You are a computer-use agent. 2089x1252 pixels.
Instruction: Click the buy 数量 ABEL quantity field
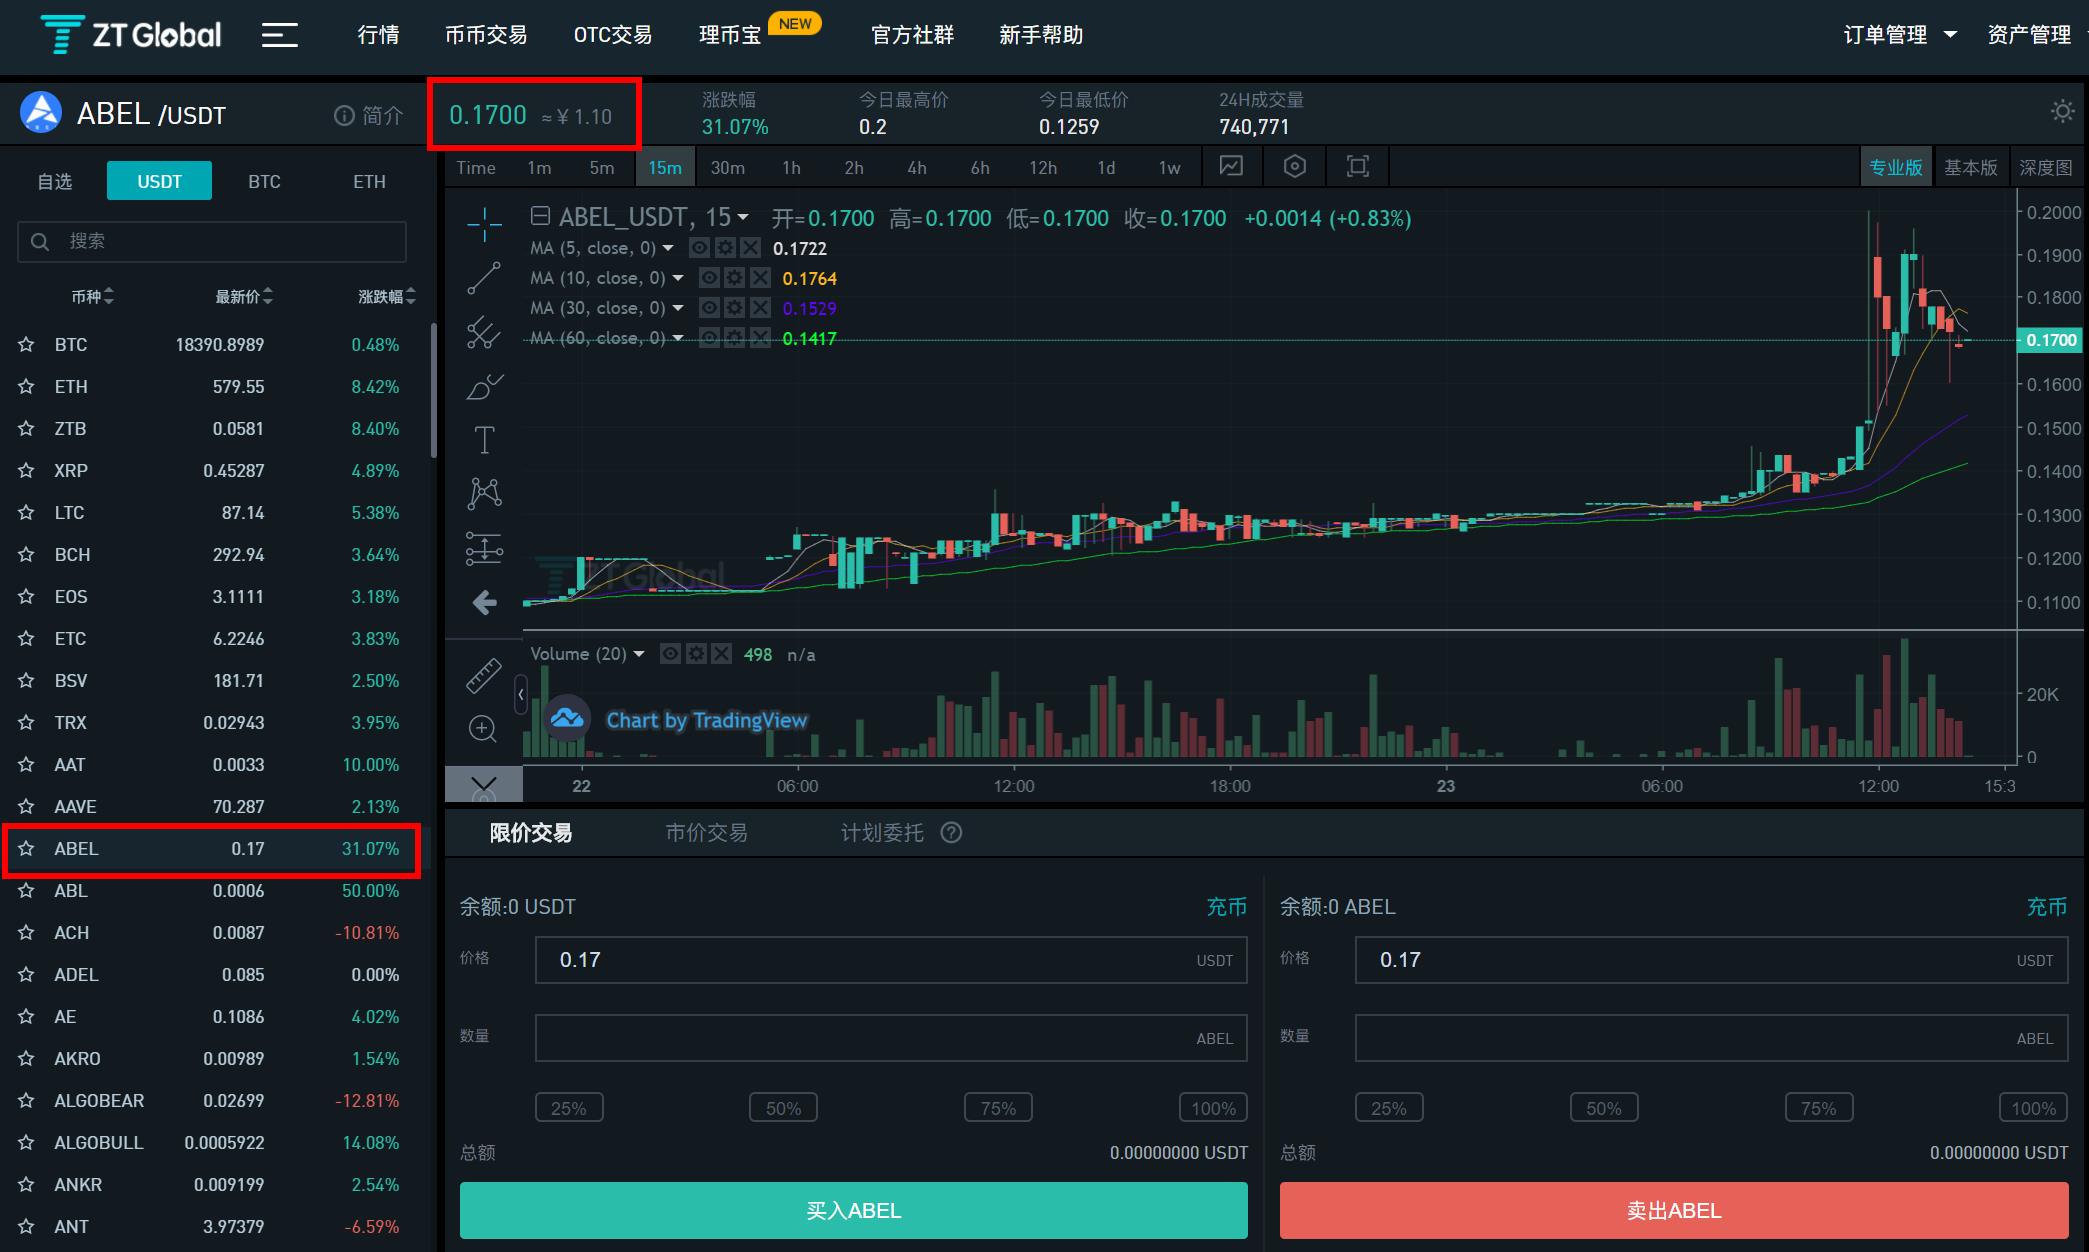click(x=891, y=1038)
